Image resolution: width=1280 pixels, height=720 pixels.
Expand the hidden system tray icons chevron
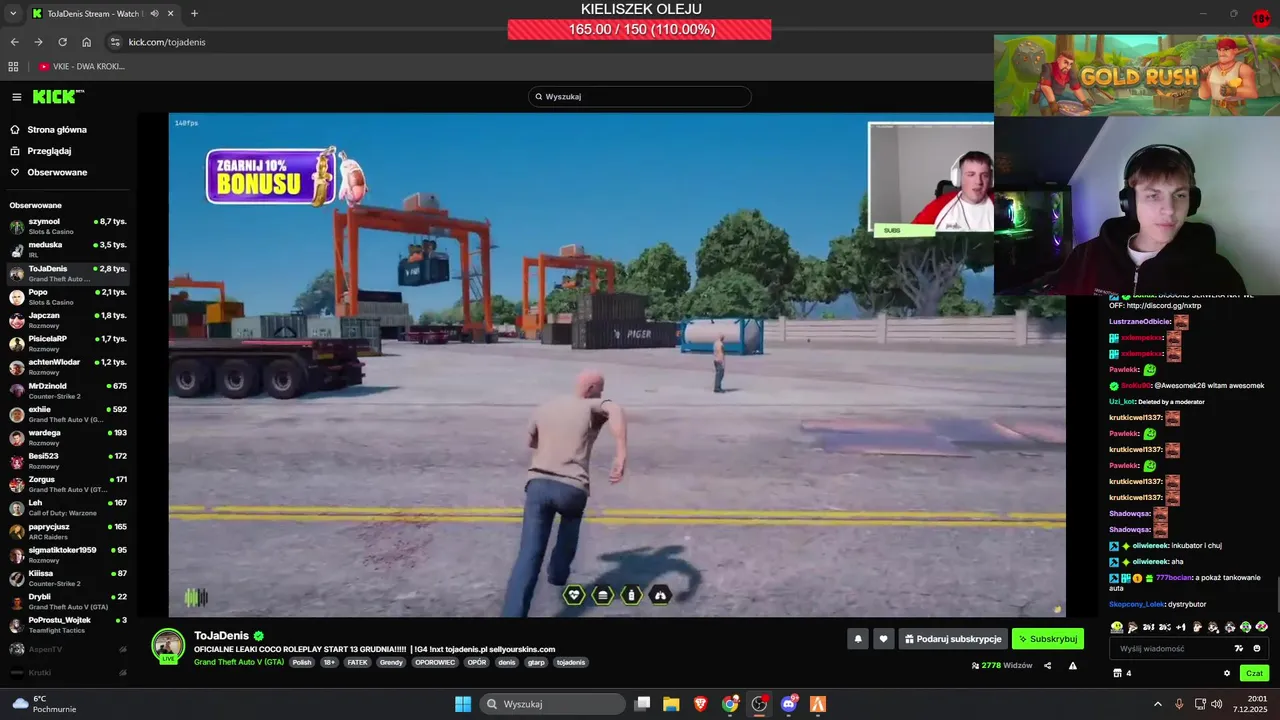[1158, 704]
